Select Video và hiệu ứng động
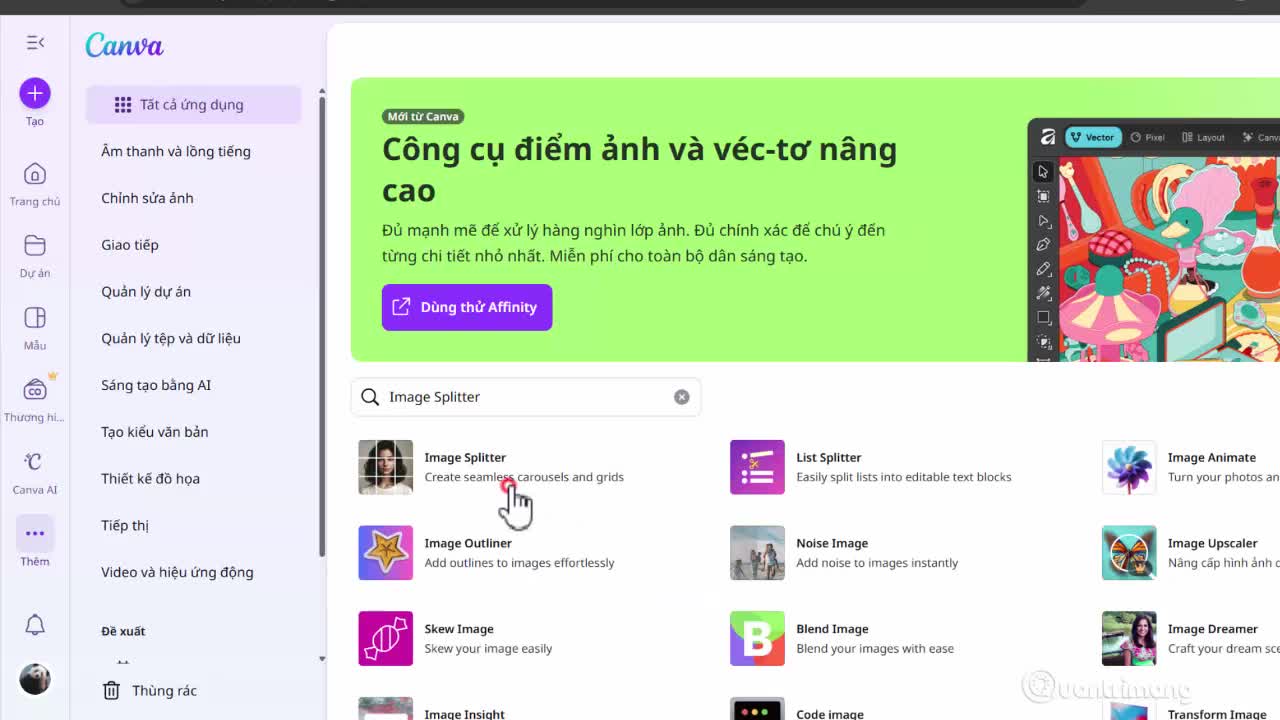Screen dimensions: 1280x720 [x=177, y=572]
